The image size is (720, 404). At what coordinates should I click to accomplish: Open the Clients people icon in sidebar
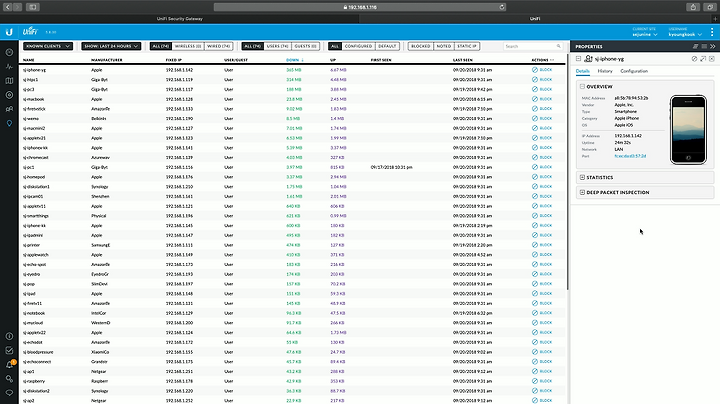coord(9,109)
